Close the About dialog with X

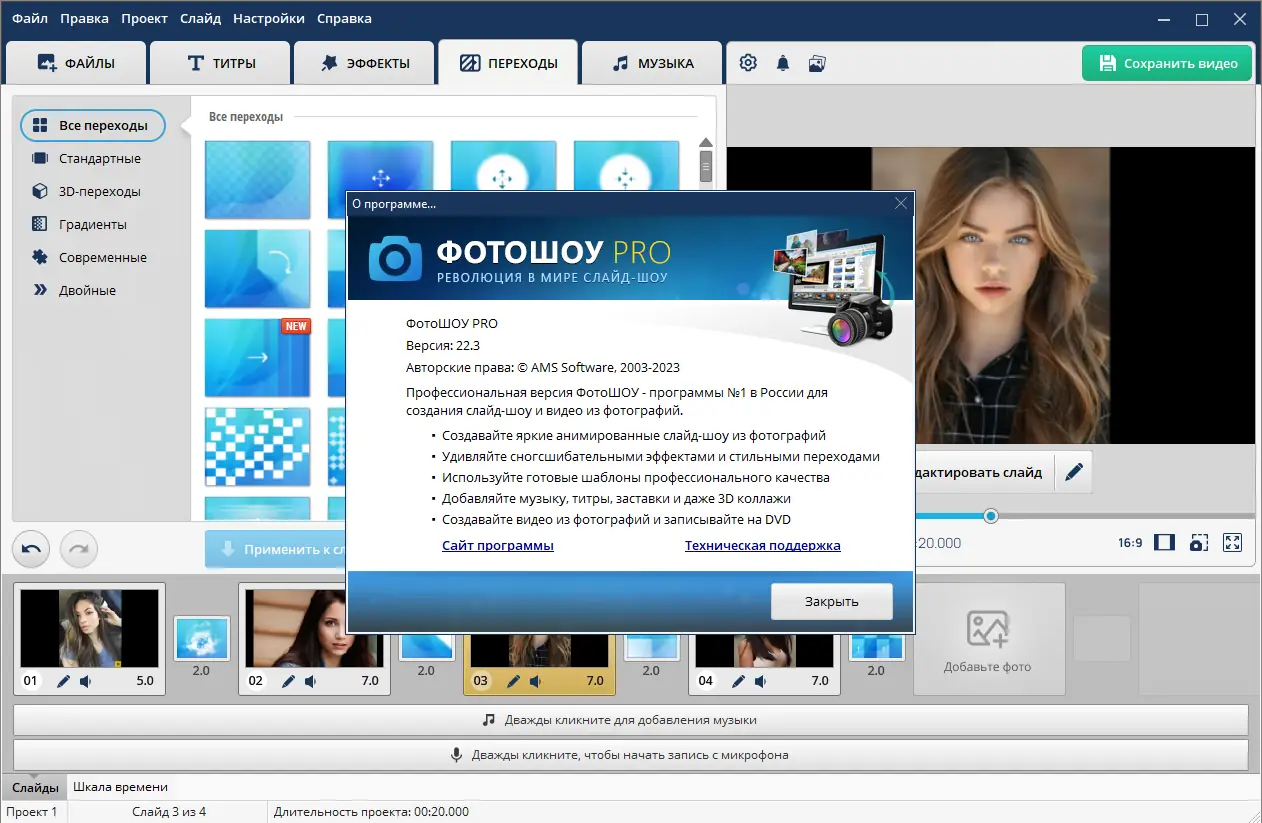(901, 203)
